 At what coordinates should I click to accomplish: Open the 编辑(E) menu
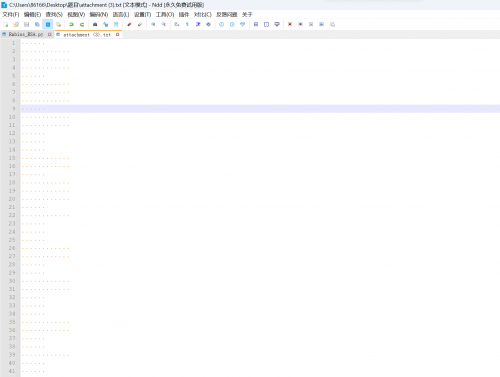tap(32, 15)
